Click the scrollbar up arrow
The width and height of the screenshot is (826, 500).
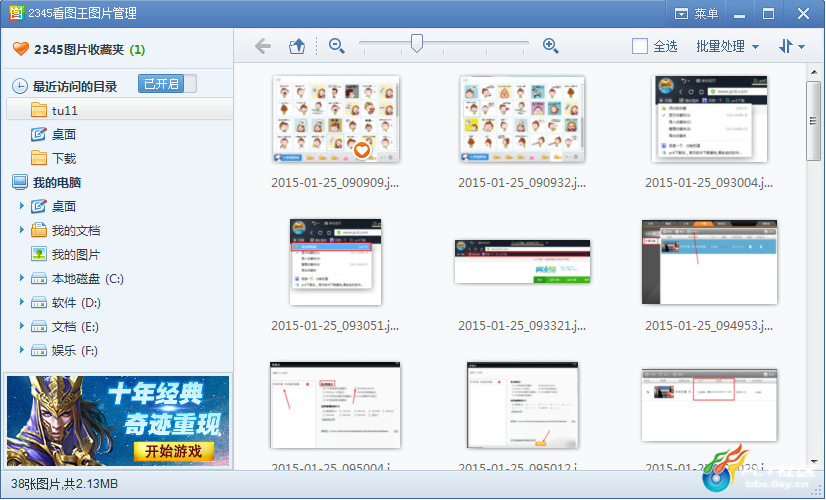pos(813,72)
